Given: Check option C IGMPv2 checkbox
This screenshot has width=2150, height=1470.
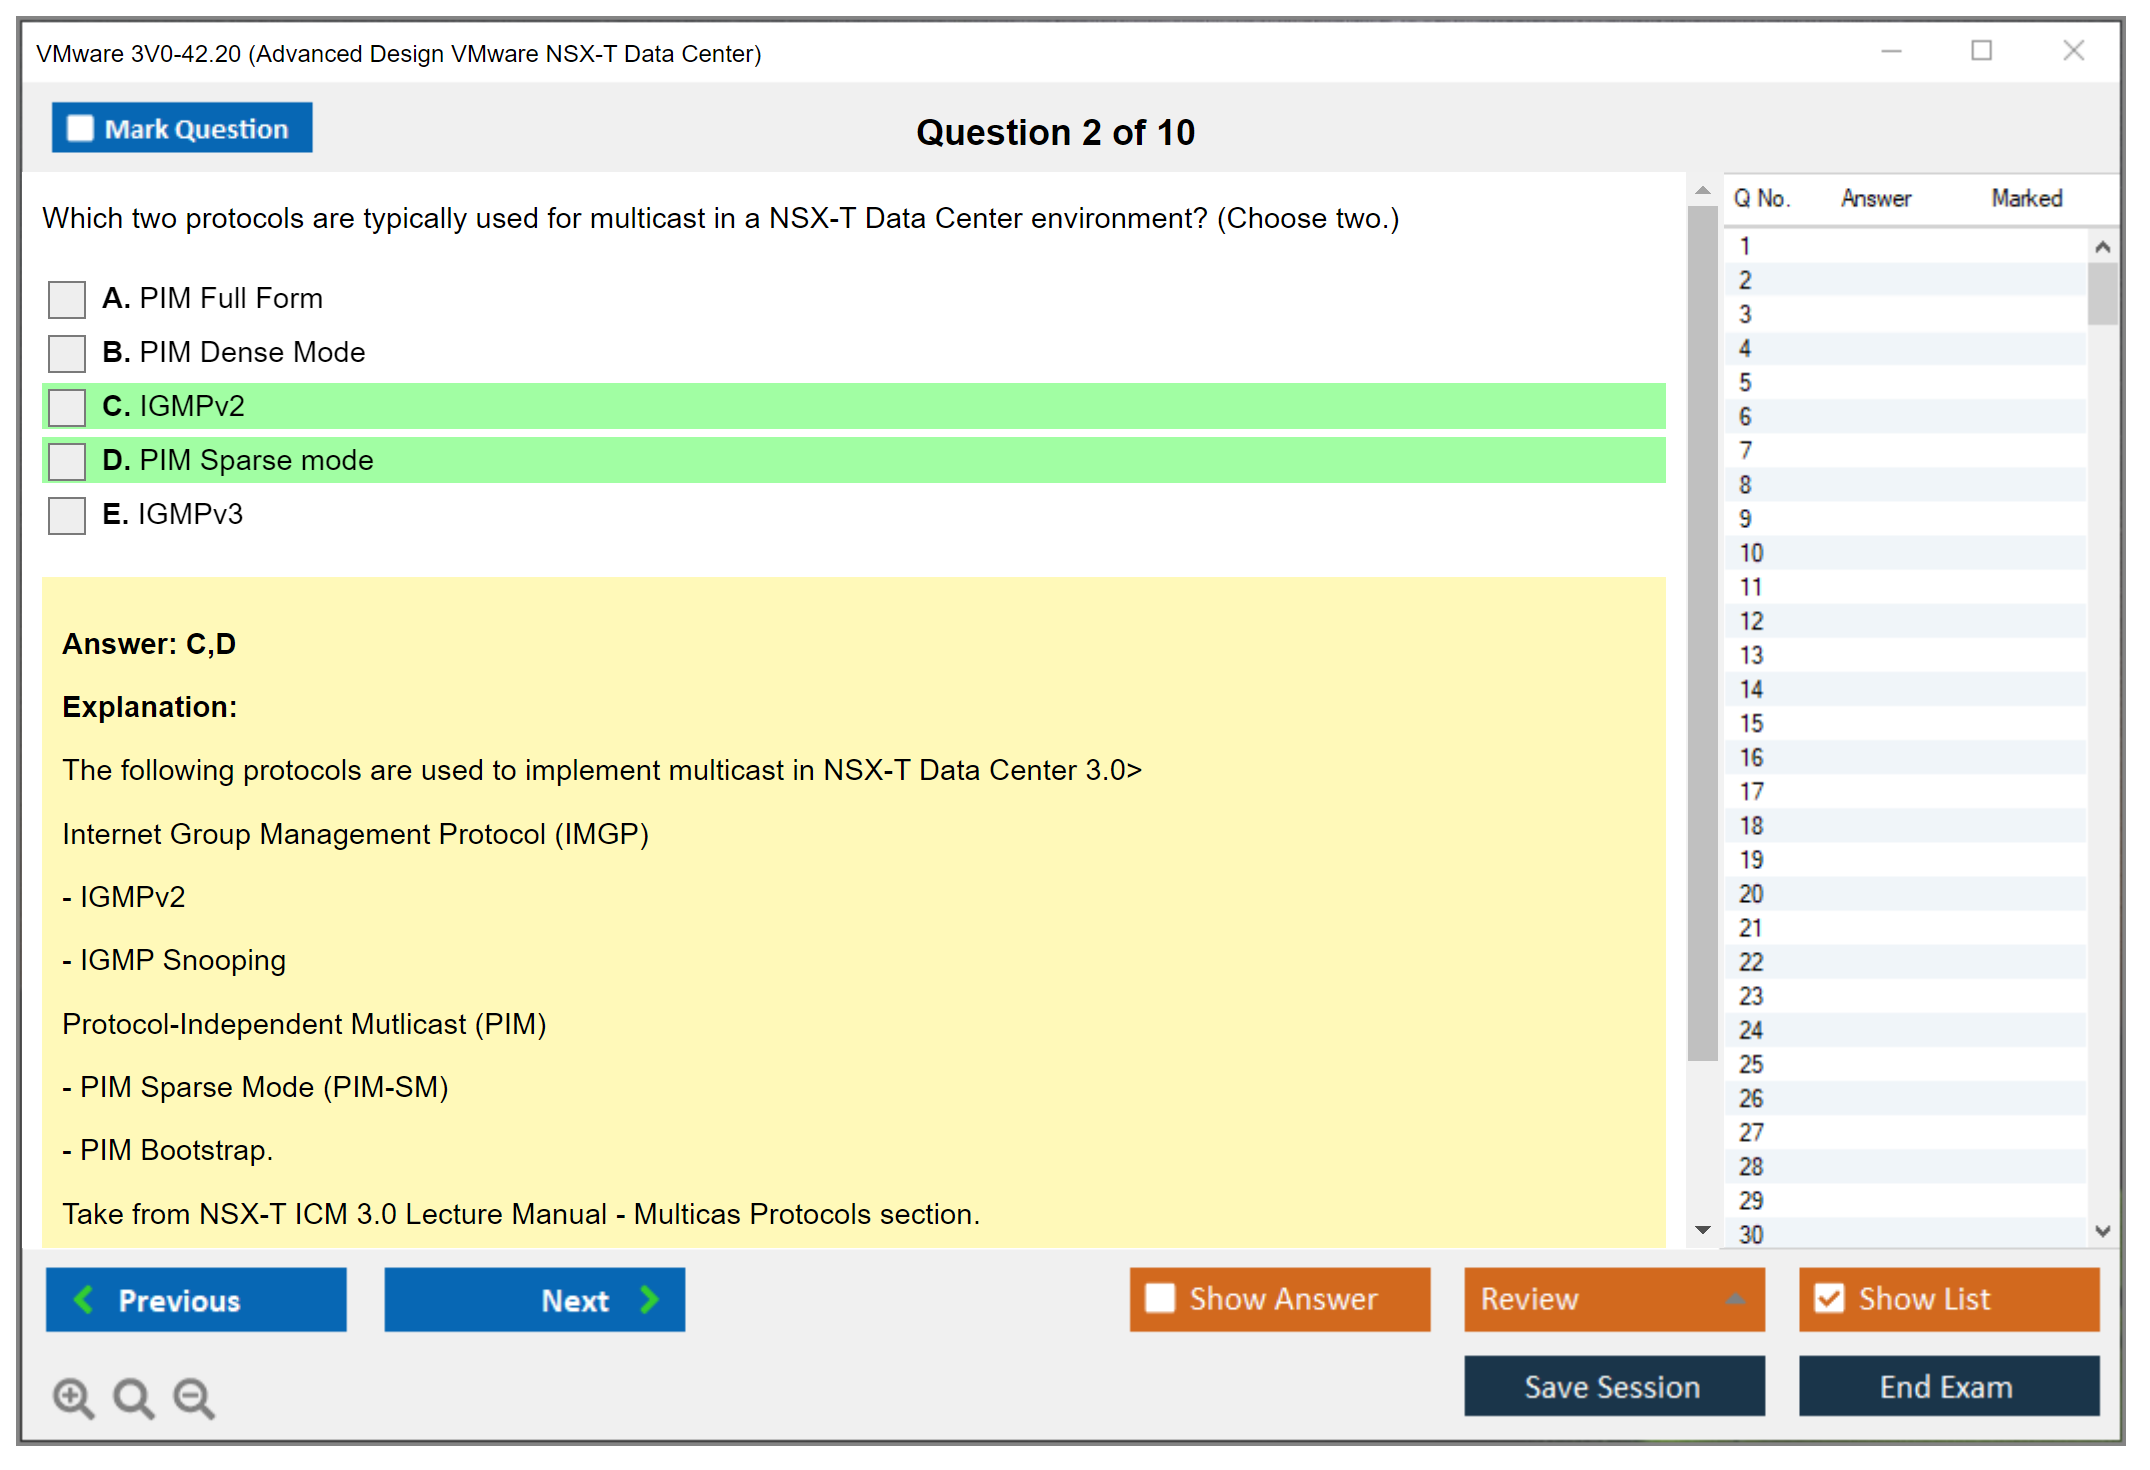Looking at the screenshot, I should tap(67, 407).
